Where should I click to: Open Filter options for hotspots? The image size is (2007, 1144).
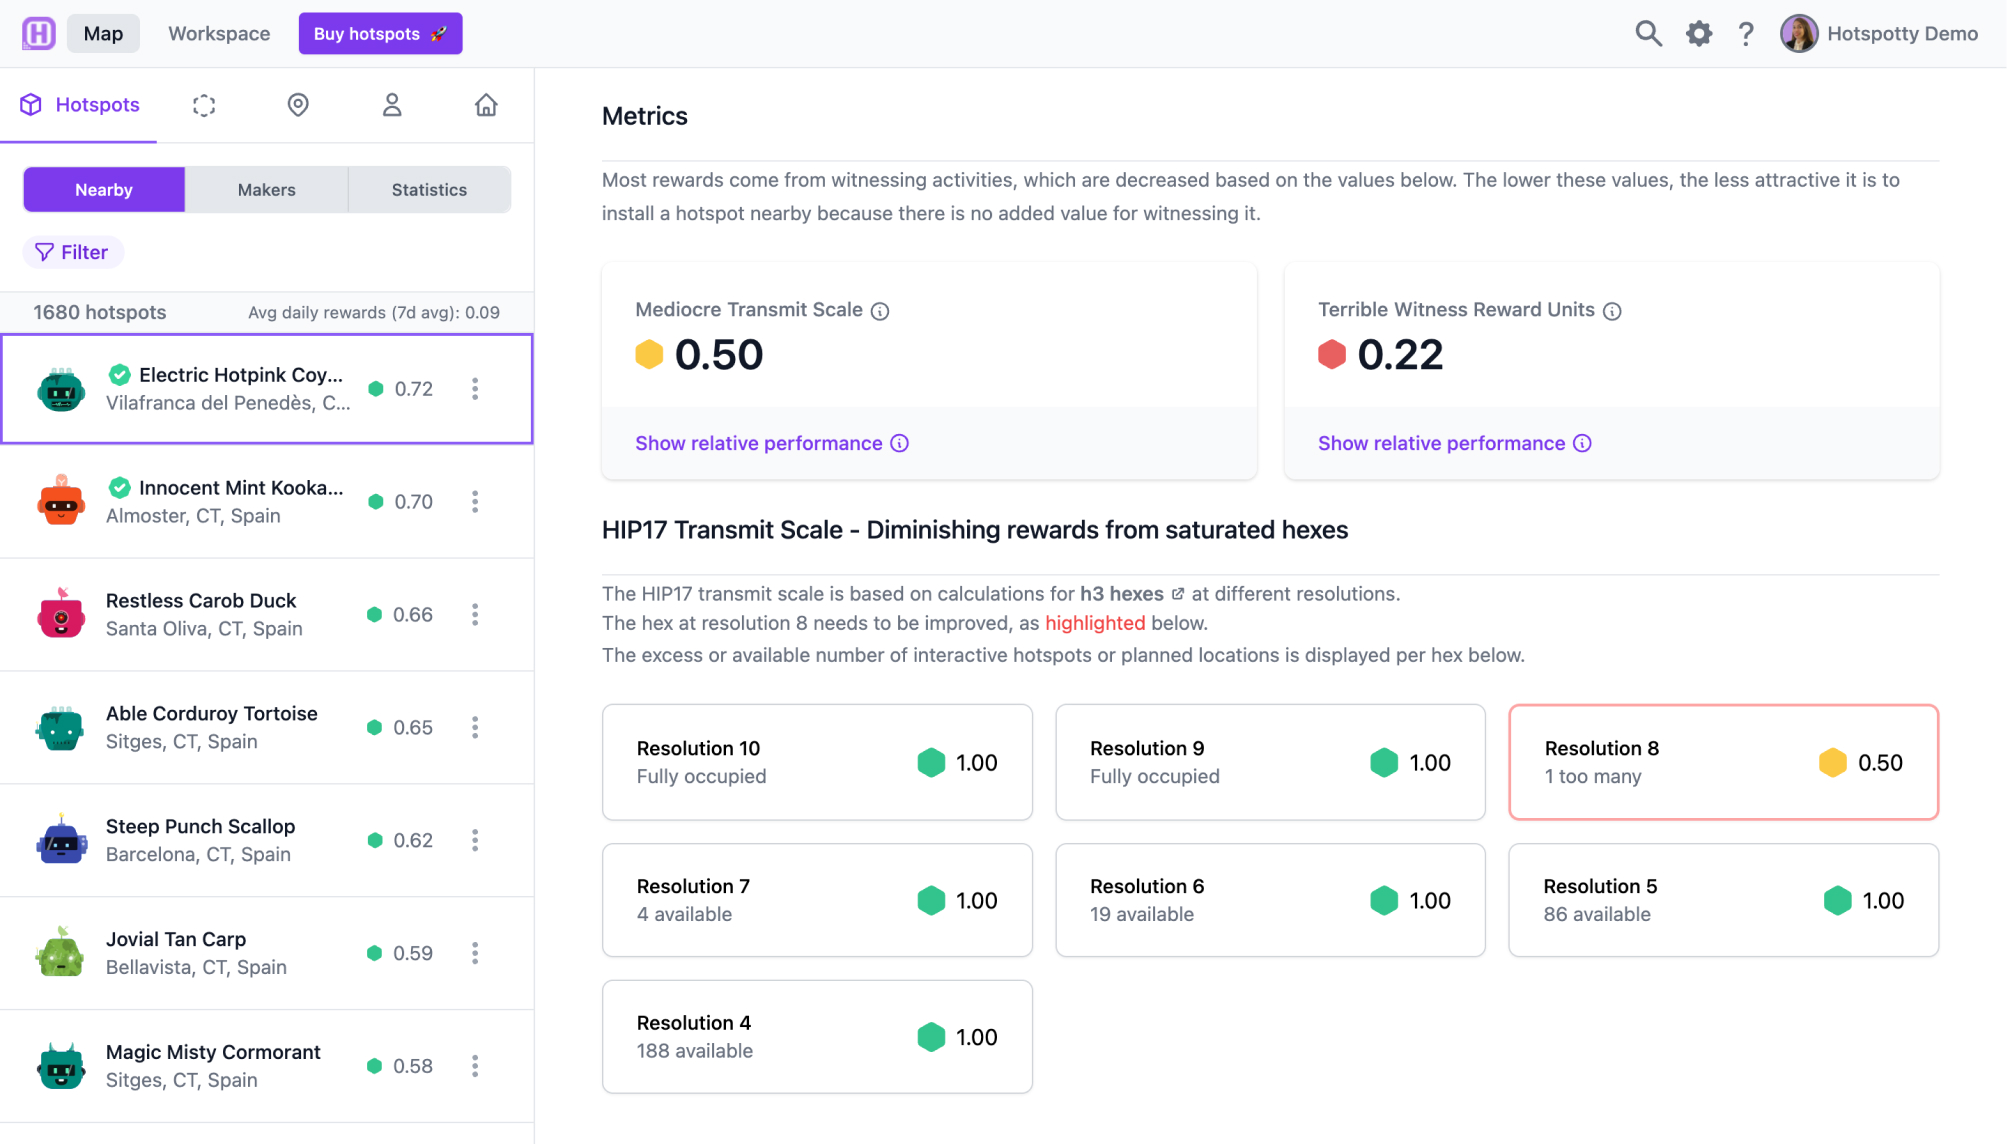point(72,252)
